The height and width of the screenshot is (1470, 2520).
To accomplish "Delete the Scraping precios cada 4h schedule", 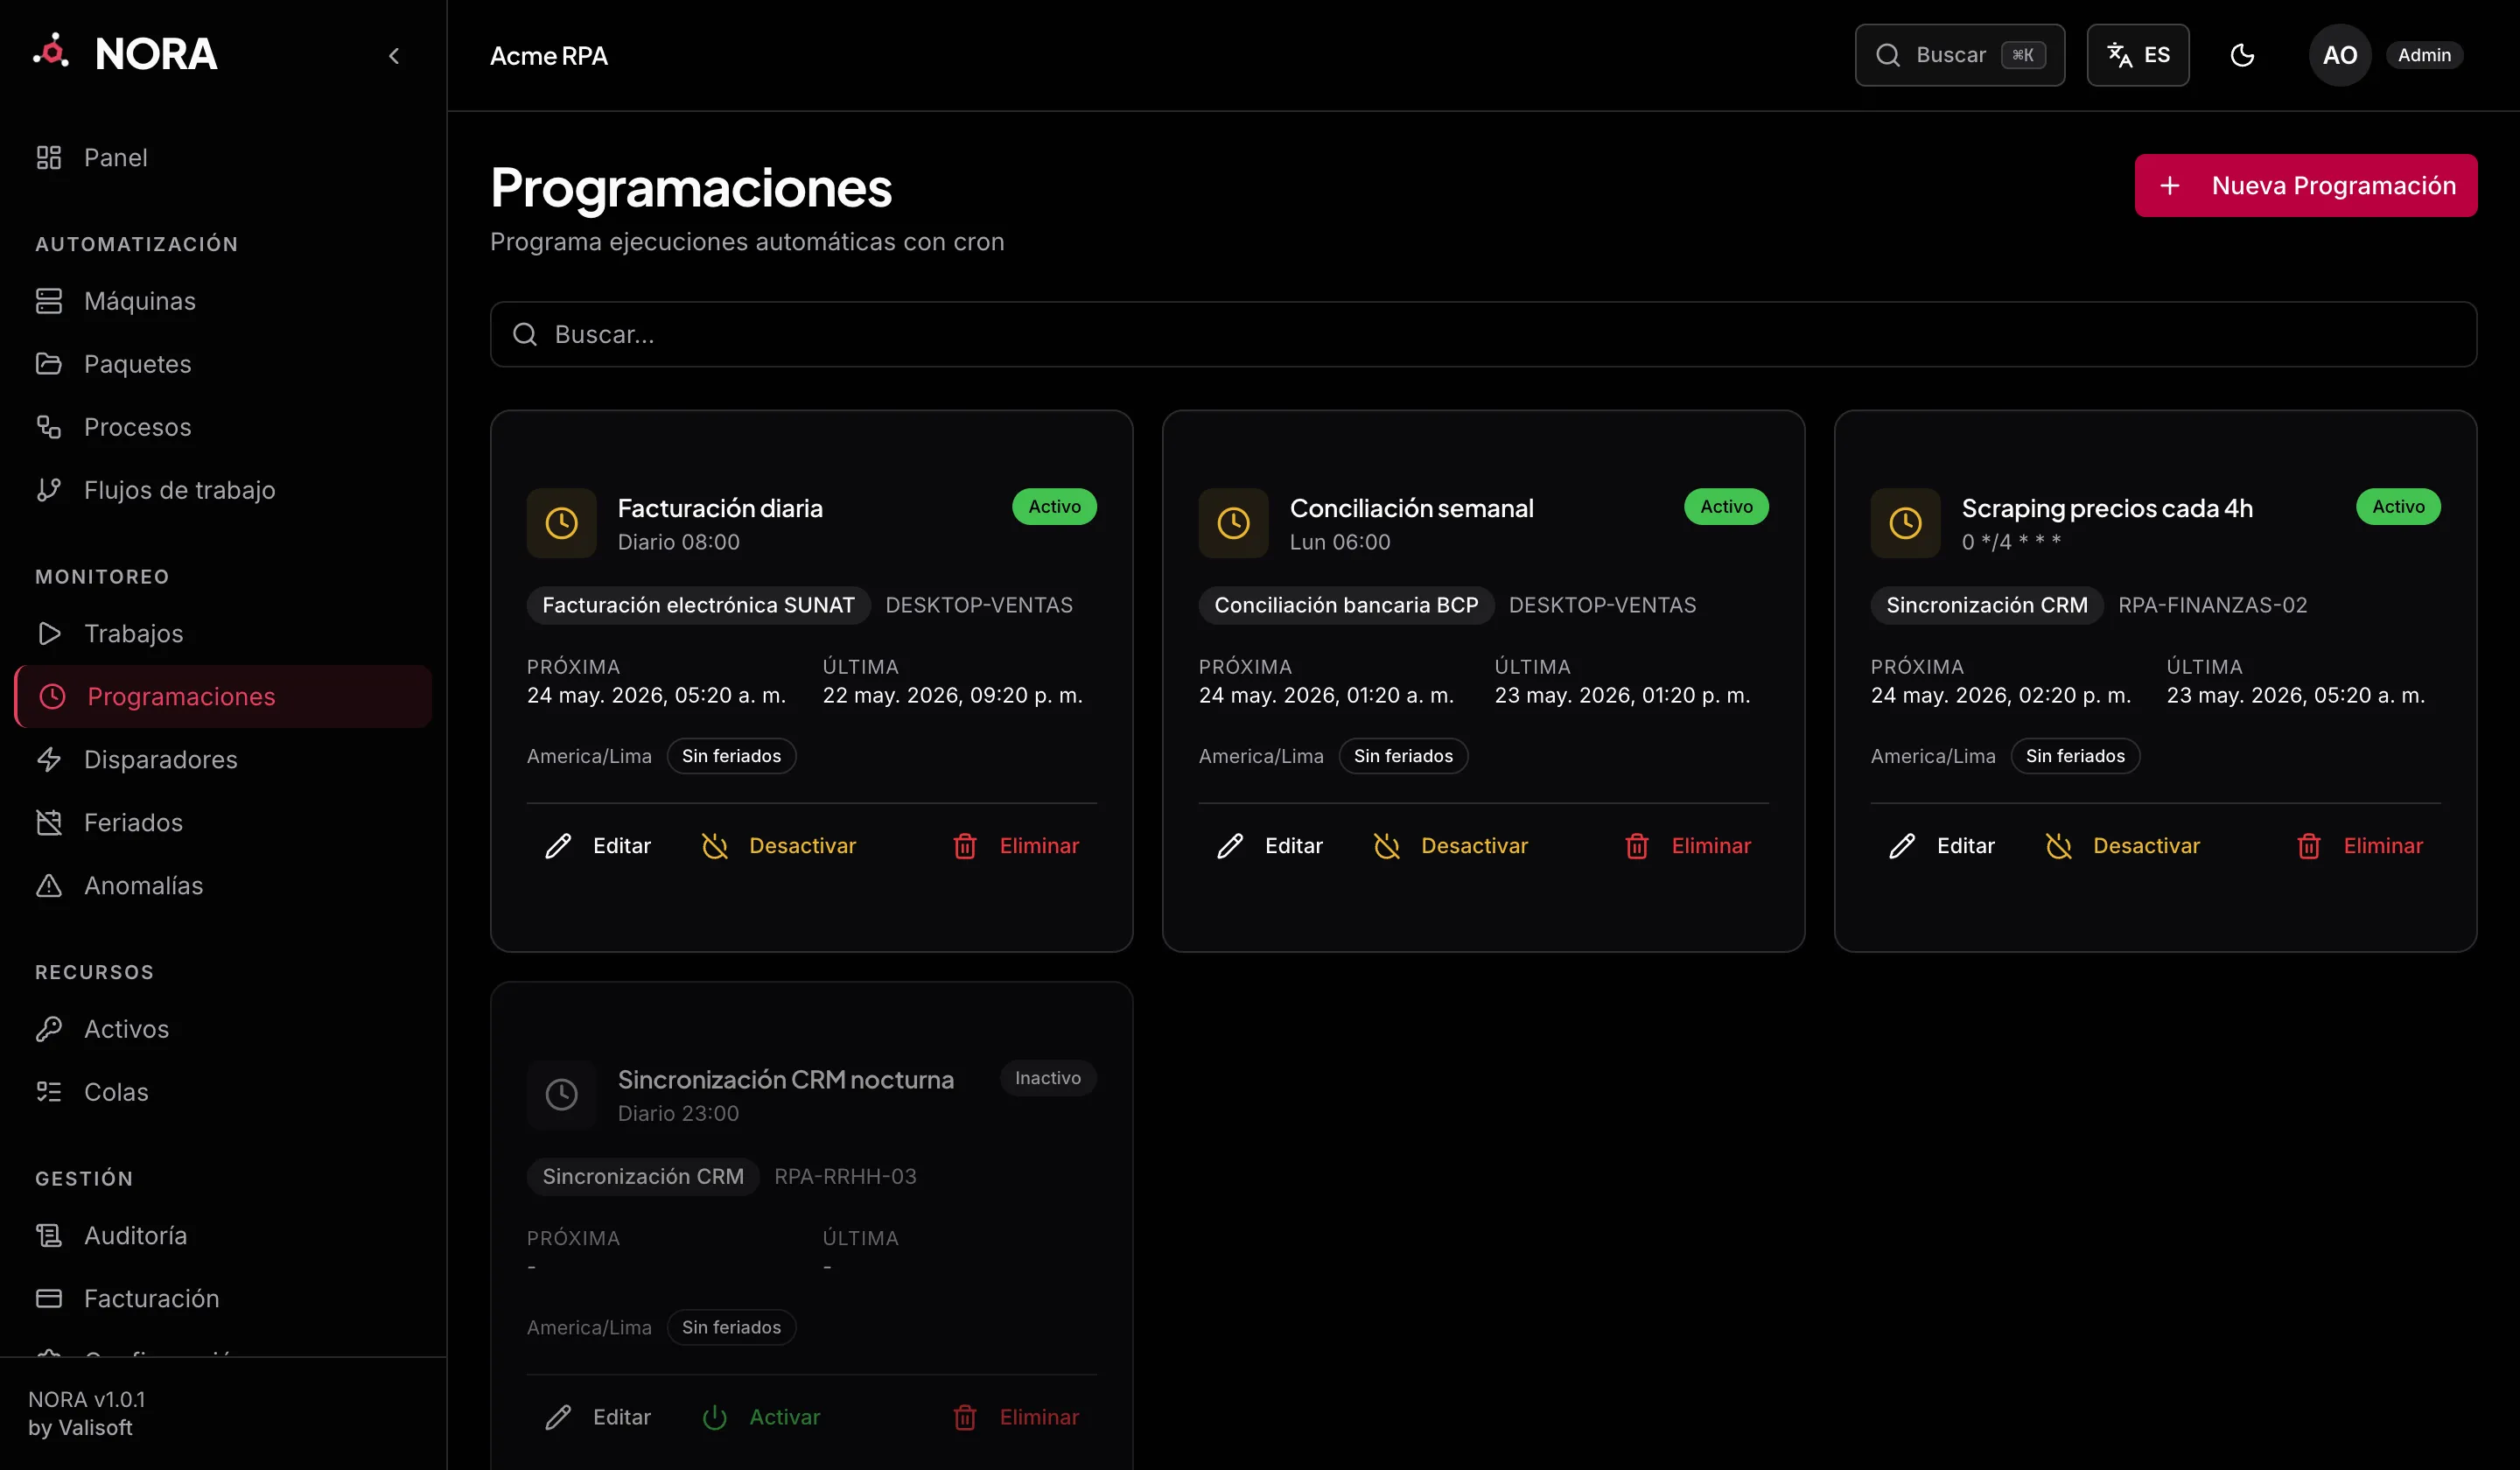I will coord(2359,846).
